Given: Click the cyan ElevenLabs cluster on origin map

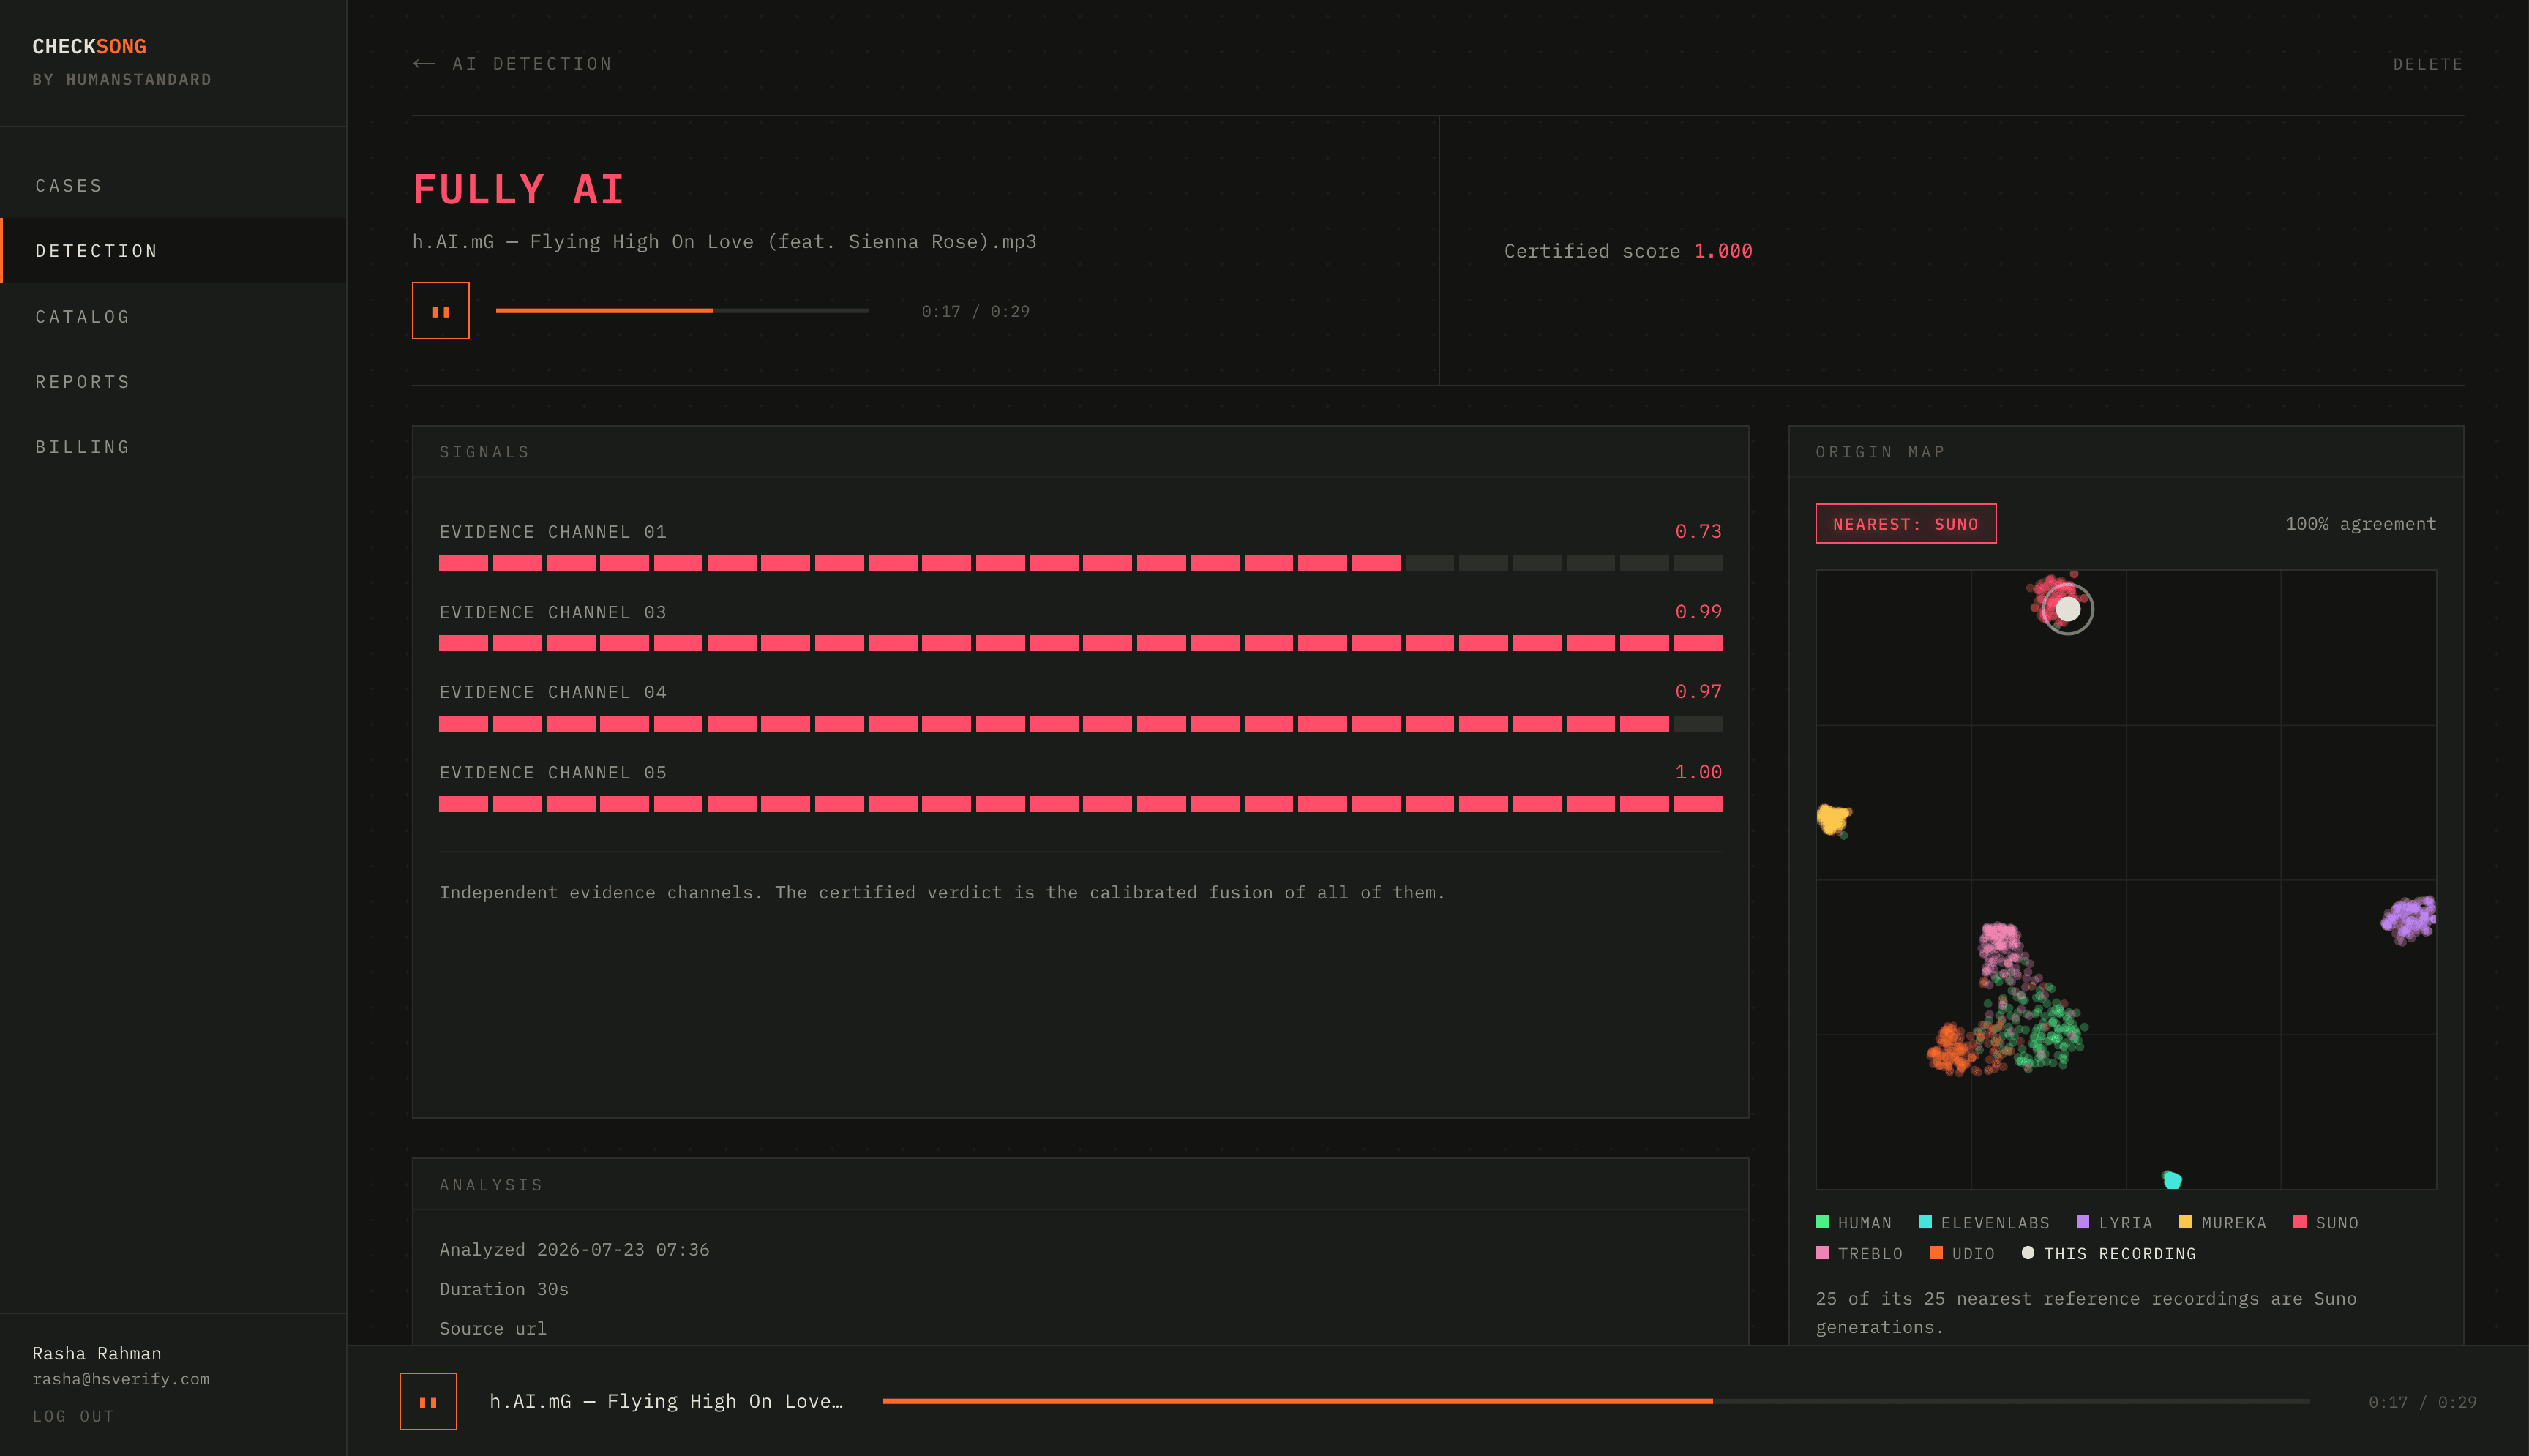Looking at the screenshot, I should pyautogui.click(x=2171, y=1180).
